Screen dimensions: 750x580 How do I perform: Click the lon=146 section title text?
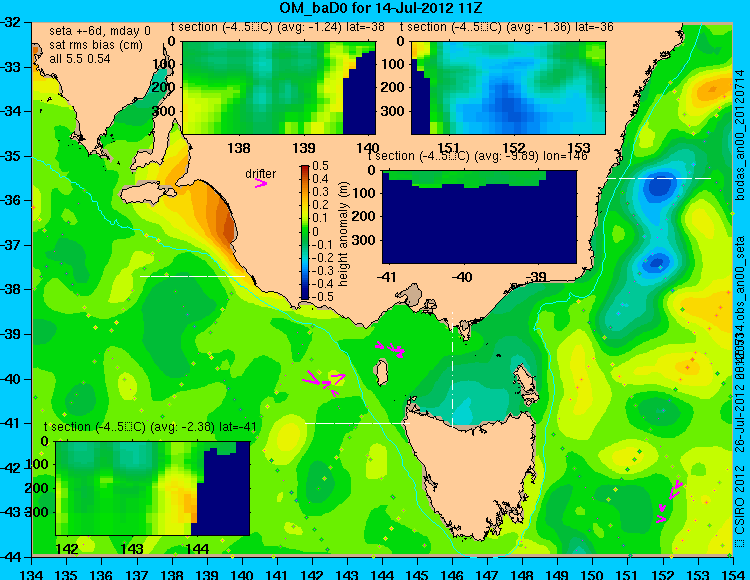[x=477, y=156]
